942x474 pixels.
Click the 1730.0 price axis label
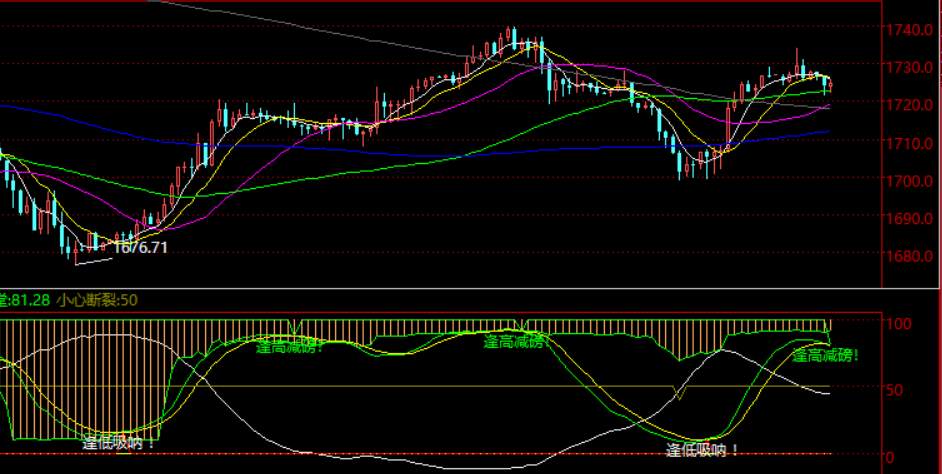click(x=912, y=67)
